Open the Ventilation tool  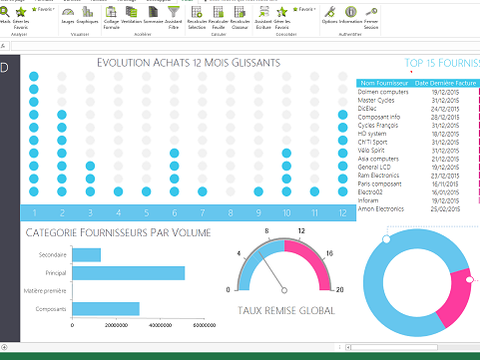[x=131, y=16]
